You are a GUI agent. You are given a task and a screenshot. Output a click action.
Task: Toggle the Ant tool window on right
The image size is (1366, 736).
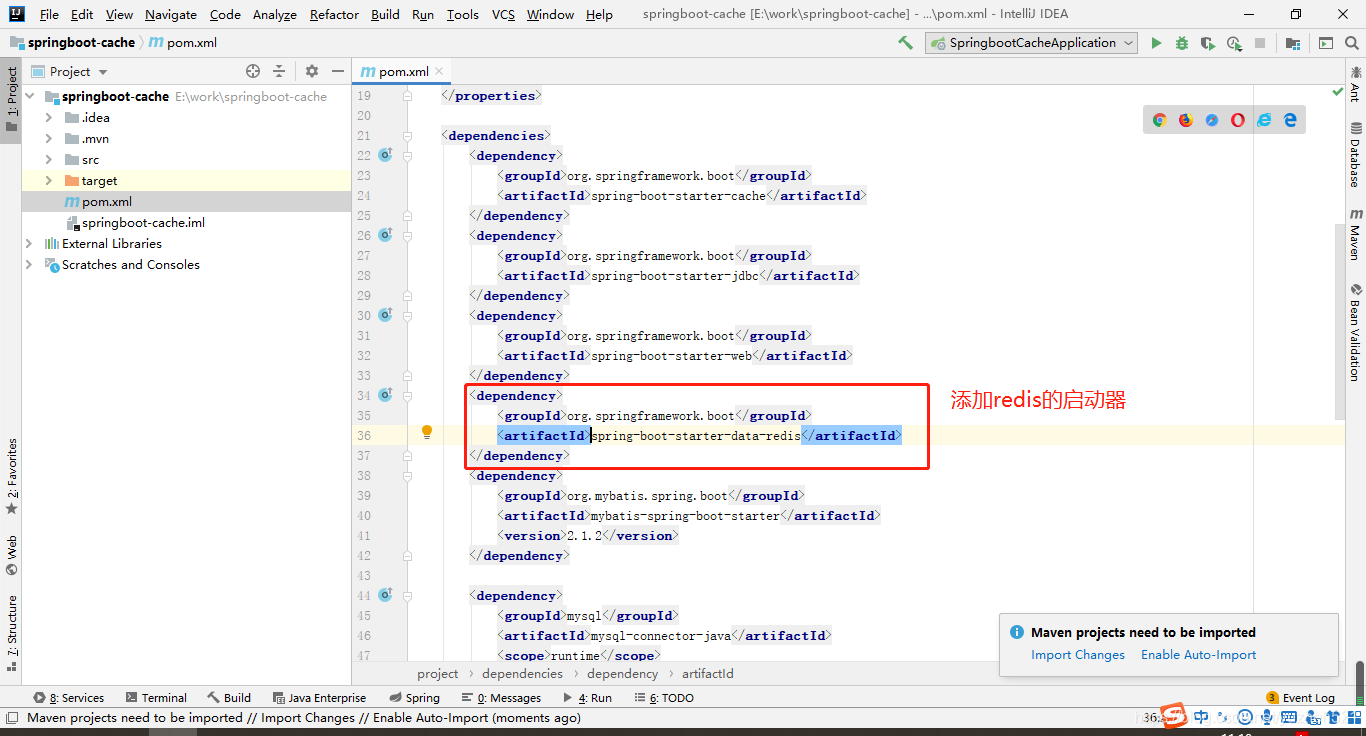click(x=1355, y=84)
